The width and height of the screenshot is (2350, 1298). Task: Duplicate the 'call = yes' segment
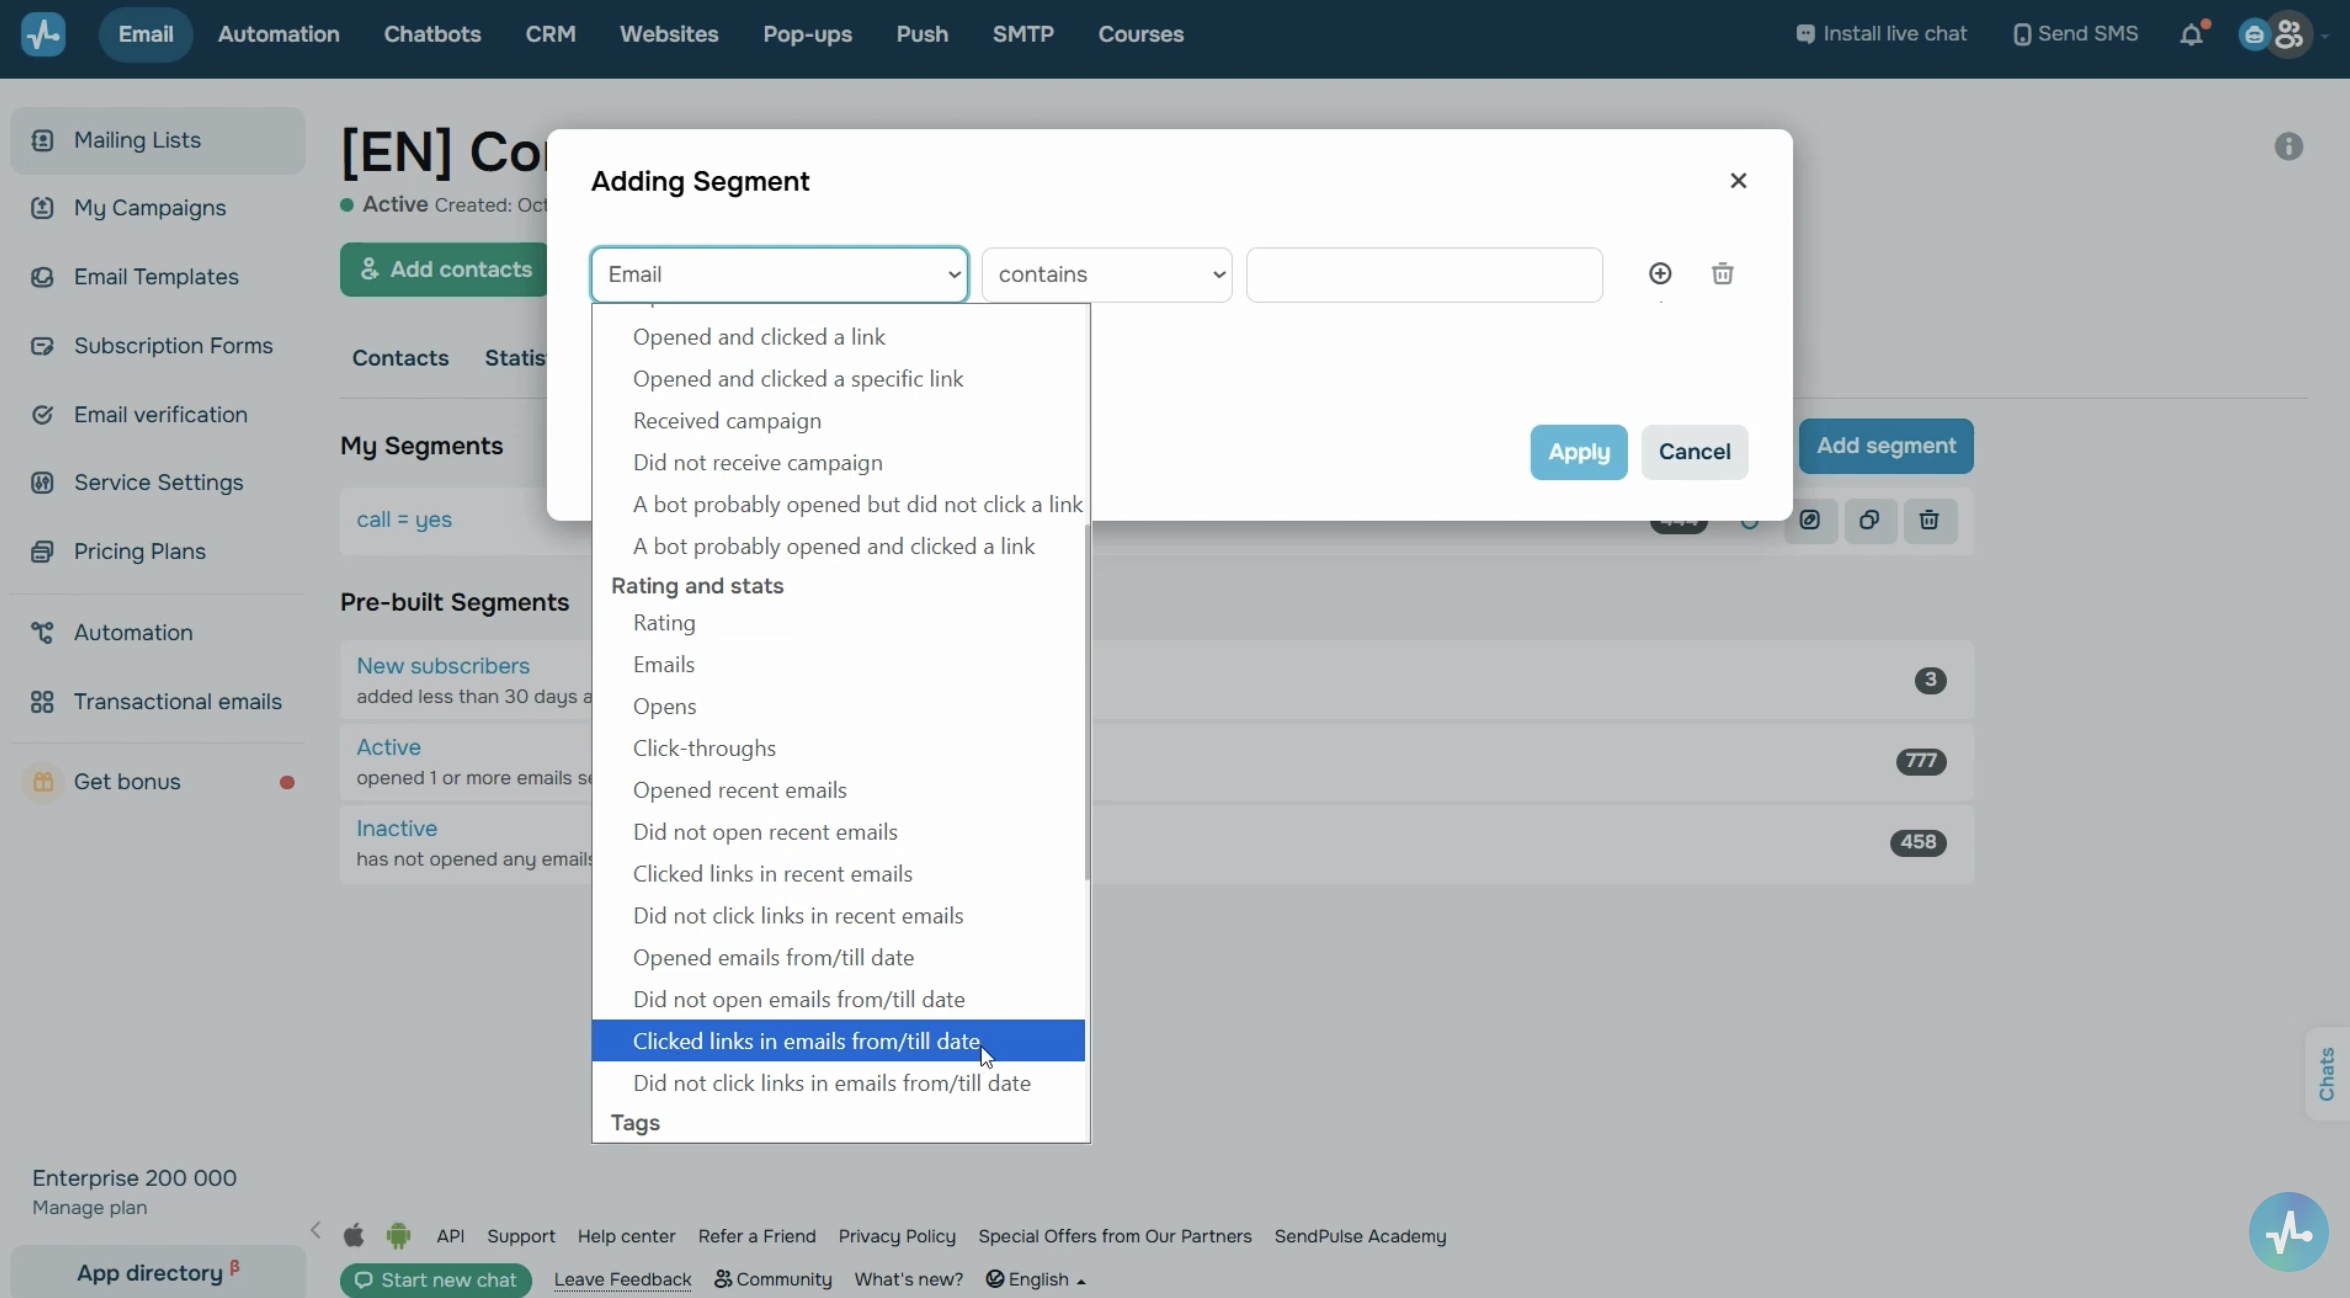pyautogui.click(x=1869, y=520)
